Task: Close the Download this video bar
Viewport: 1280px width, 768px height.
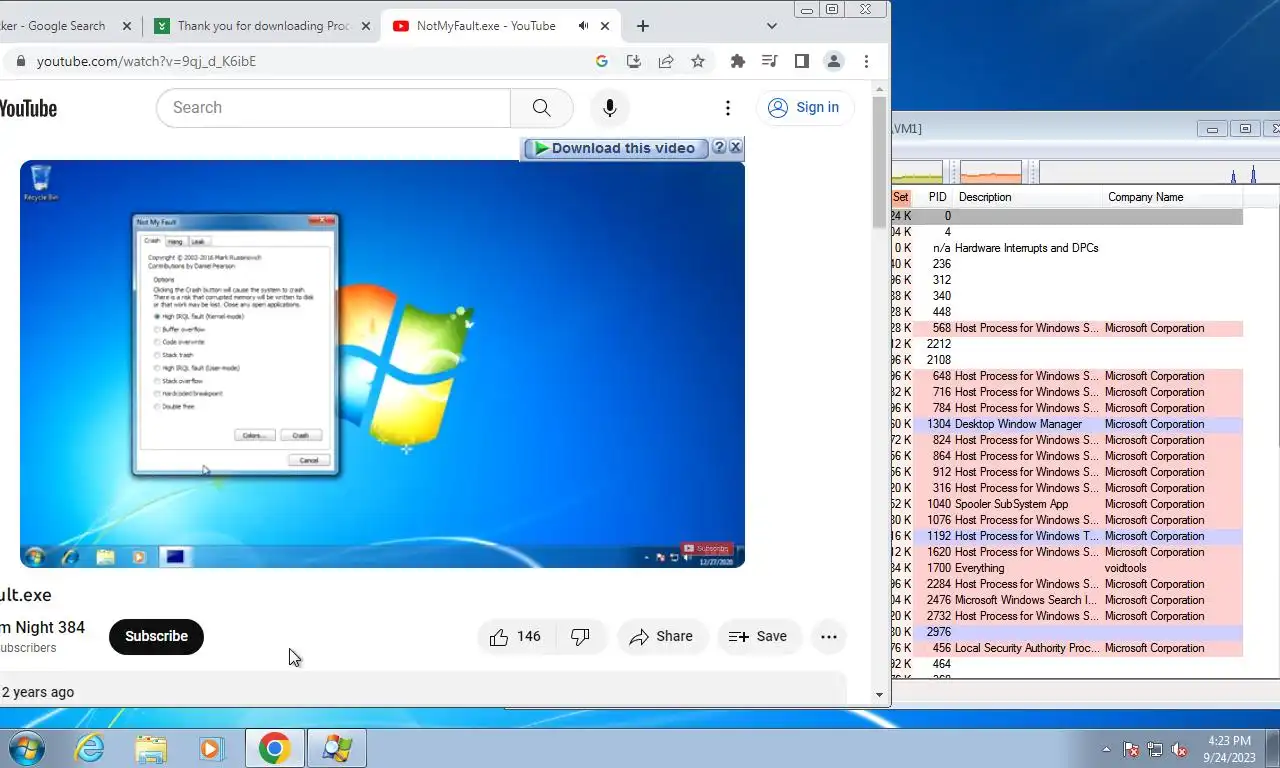Action: [x=735, y=147]
